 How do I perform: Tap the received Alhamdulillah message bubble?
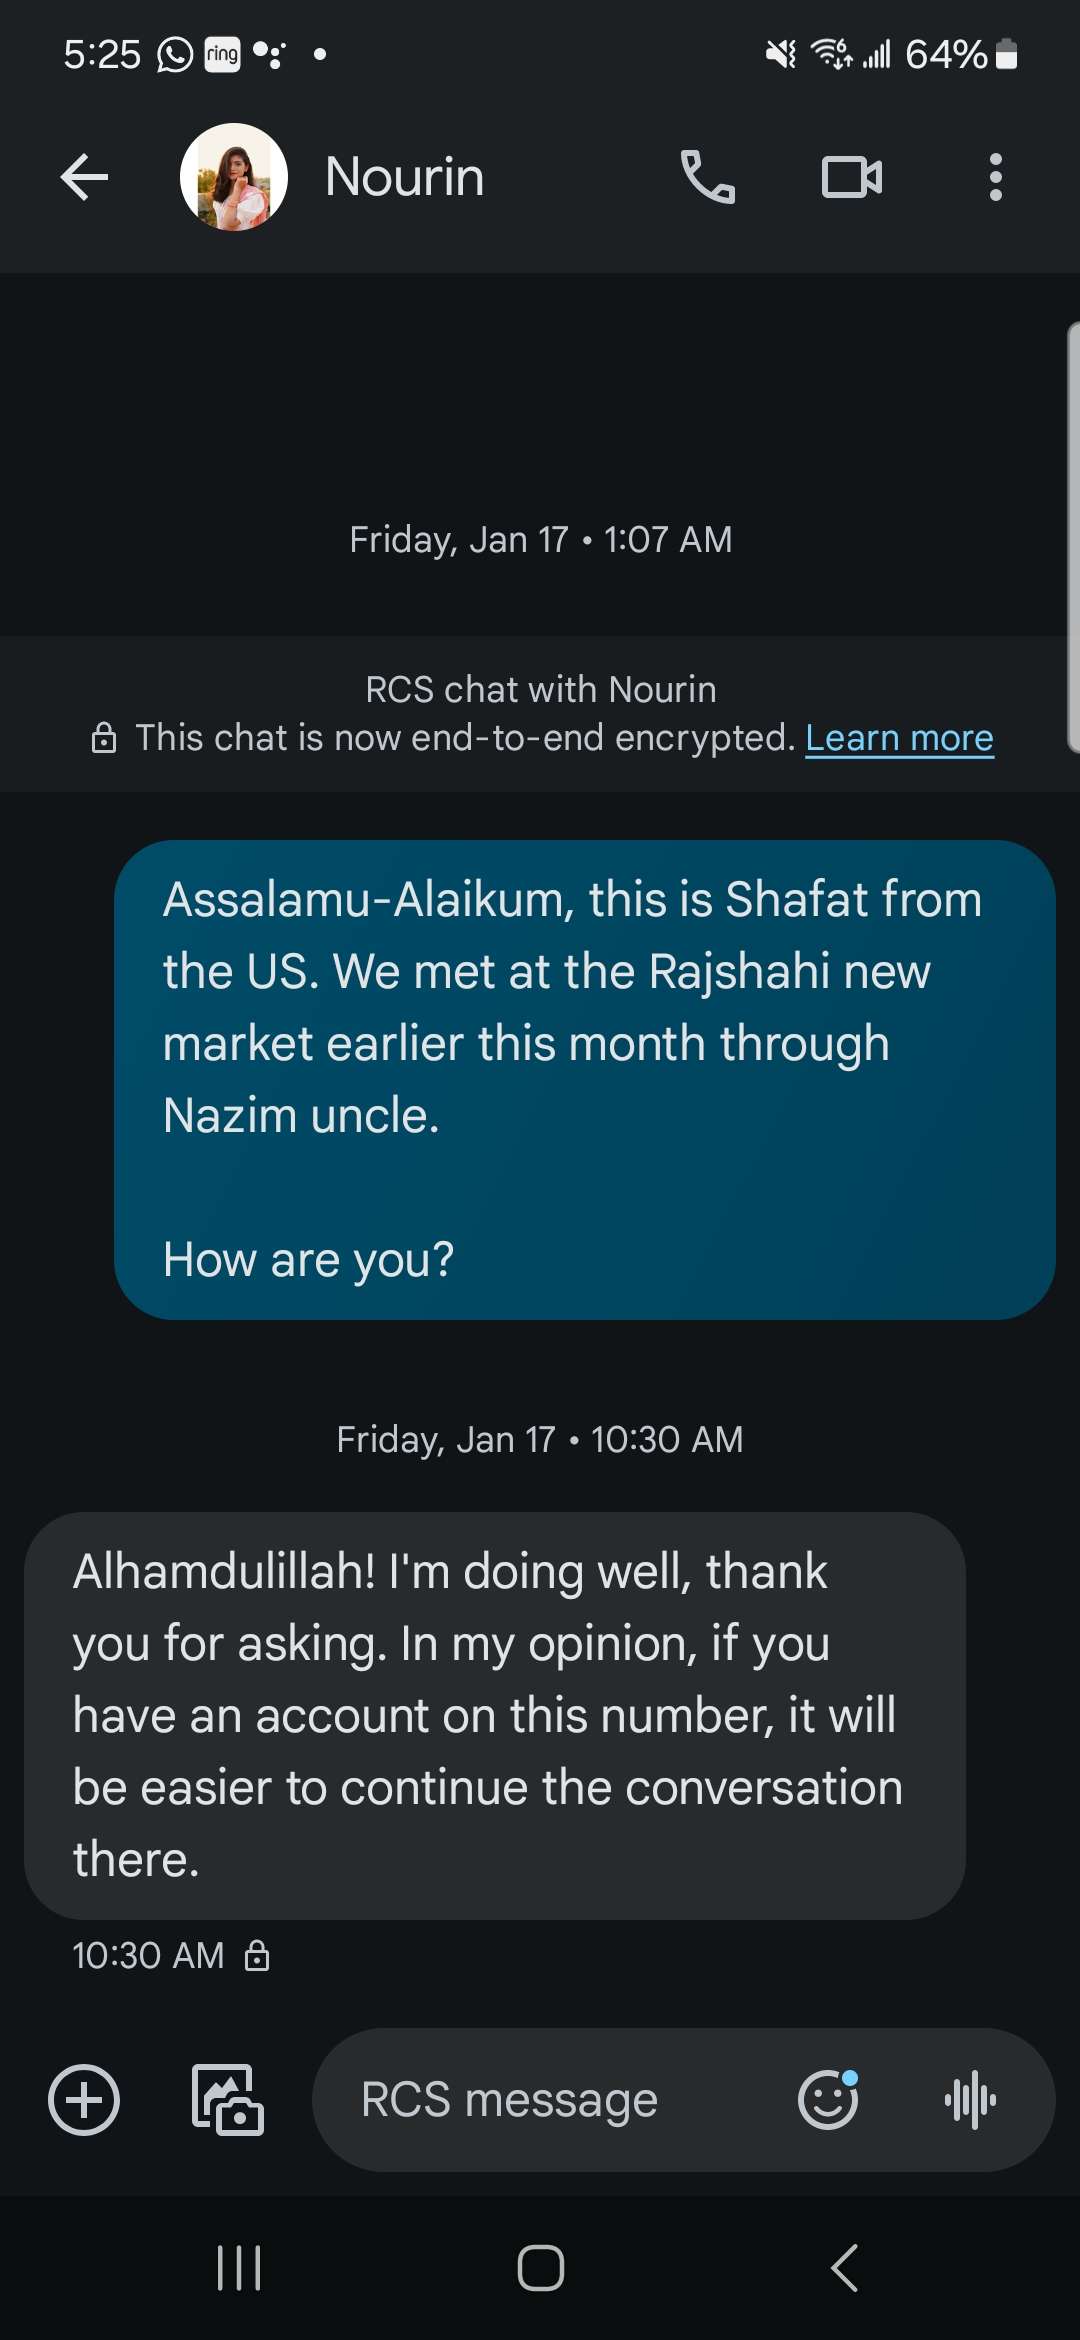(x=495, y=1715)
